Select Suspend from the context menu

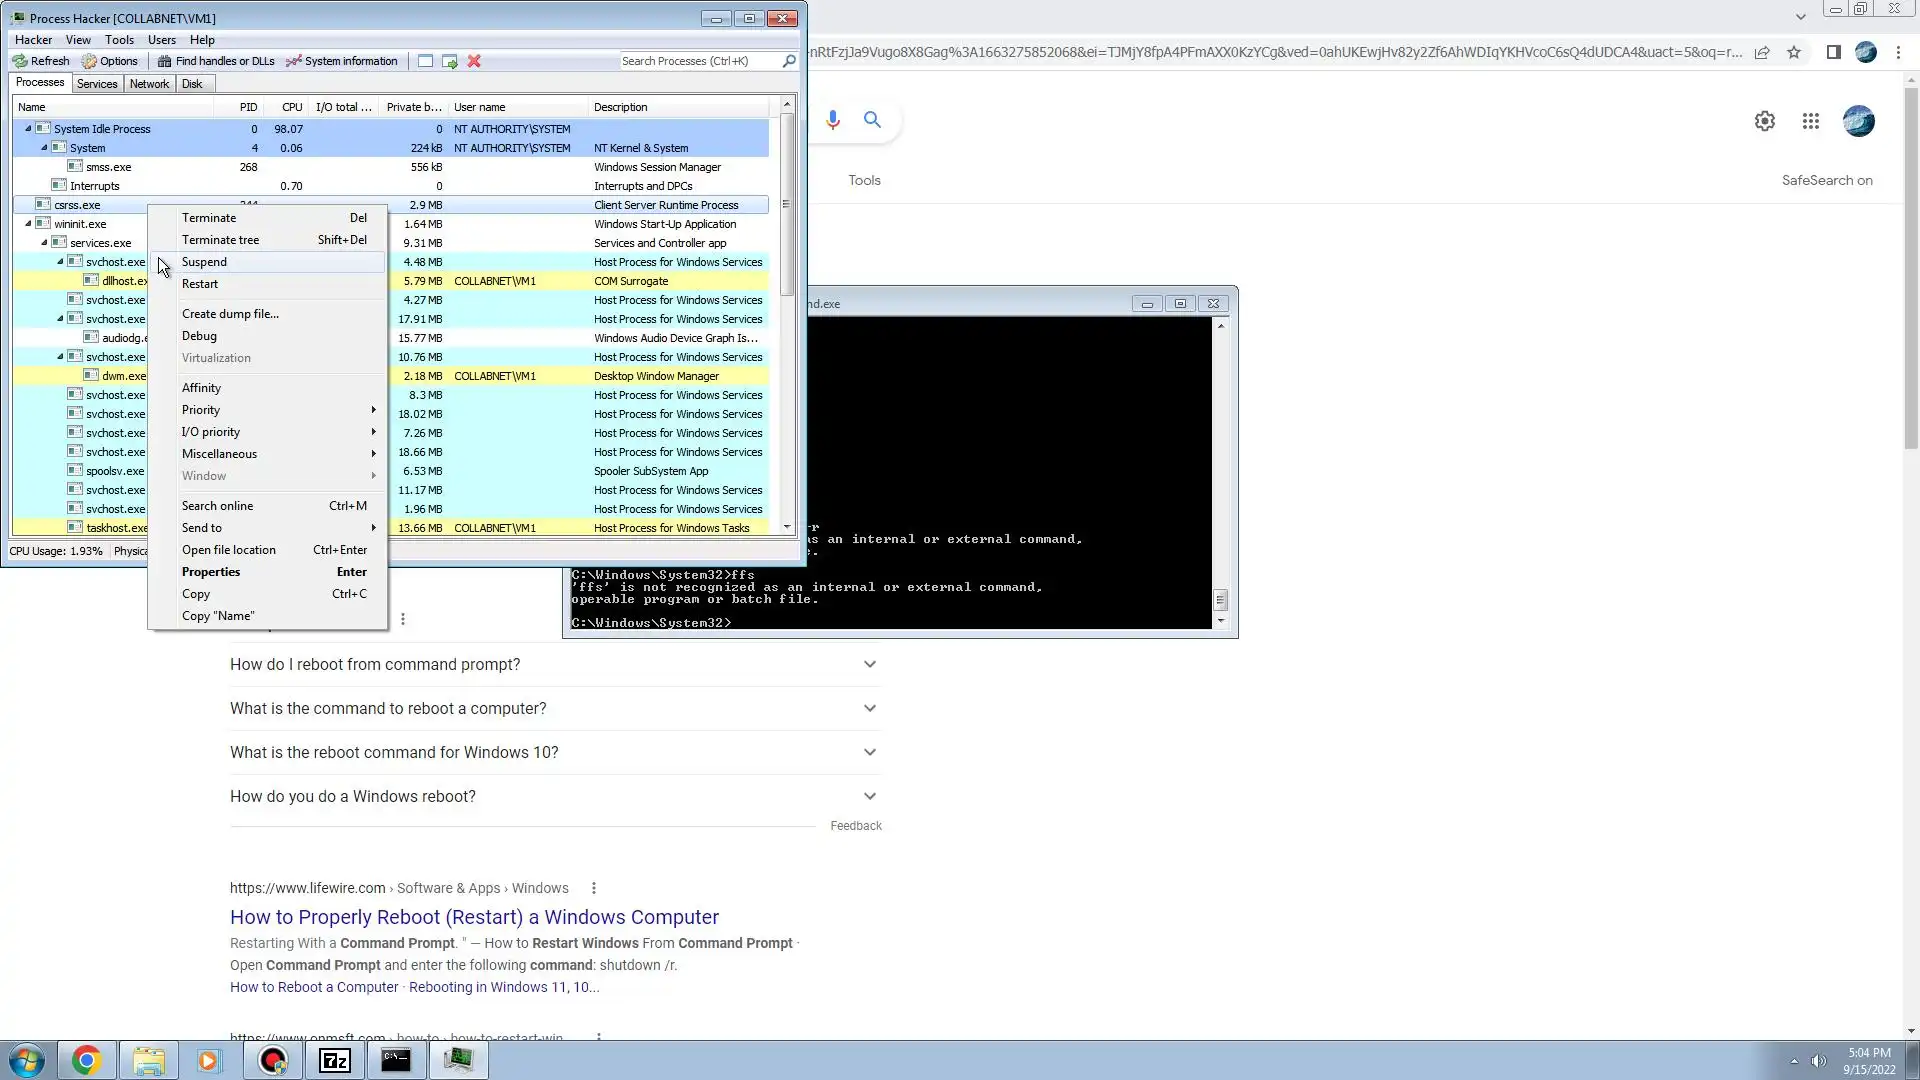205,262
